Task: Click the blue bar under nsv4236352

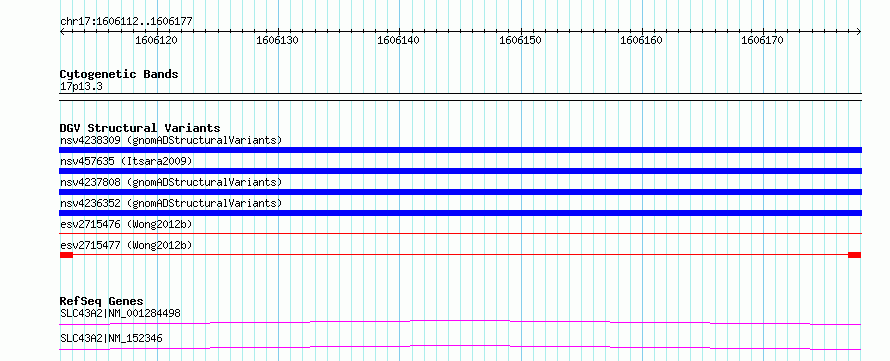Action: point(460,213)
